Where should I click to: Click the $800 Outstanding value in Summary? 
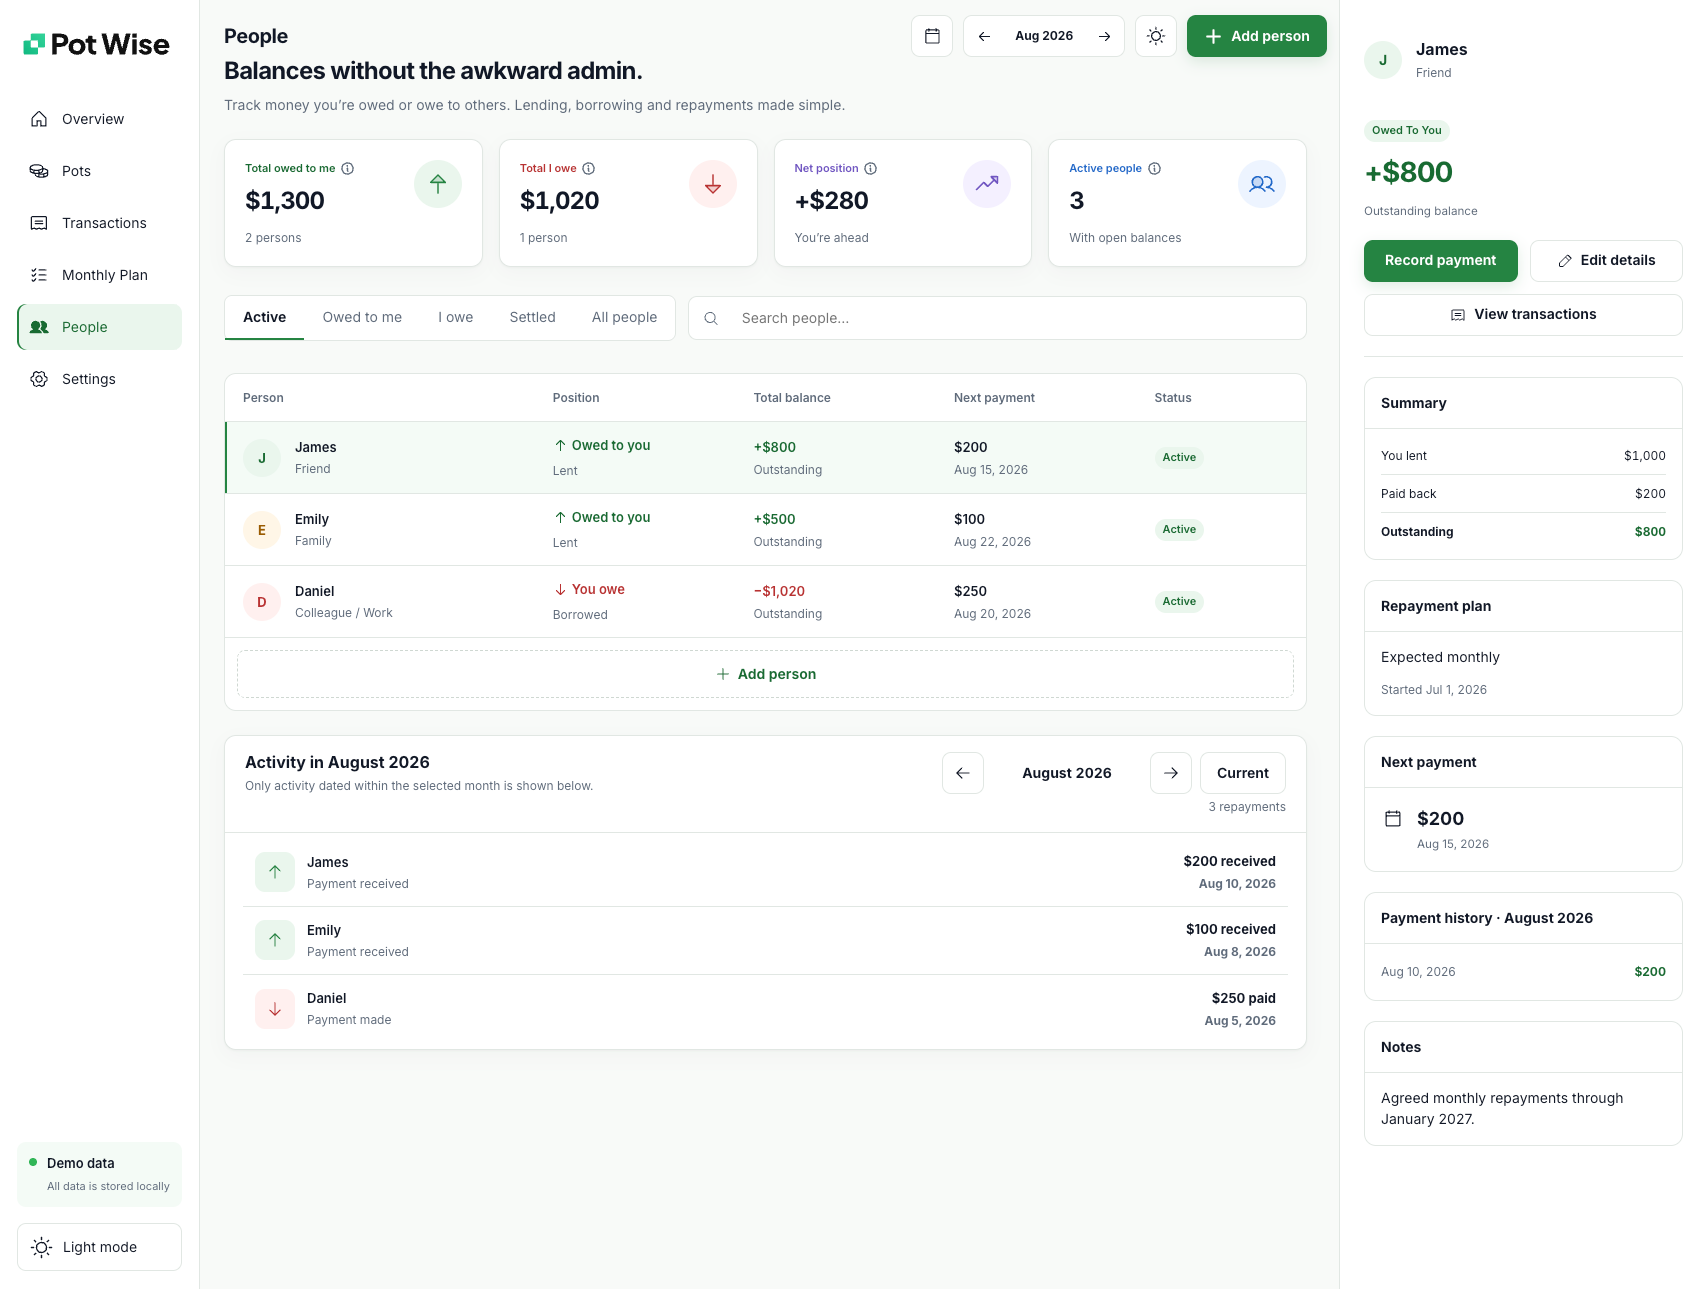(1650, 532)
